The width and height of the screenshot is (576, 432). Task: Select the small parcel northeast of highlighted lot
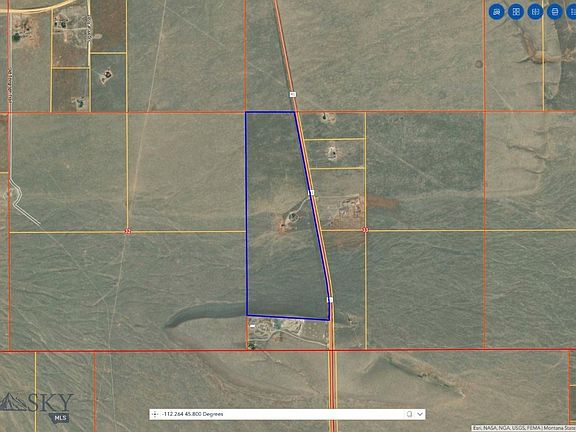tap(332, 126)
